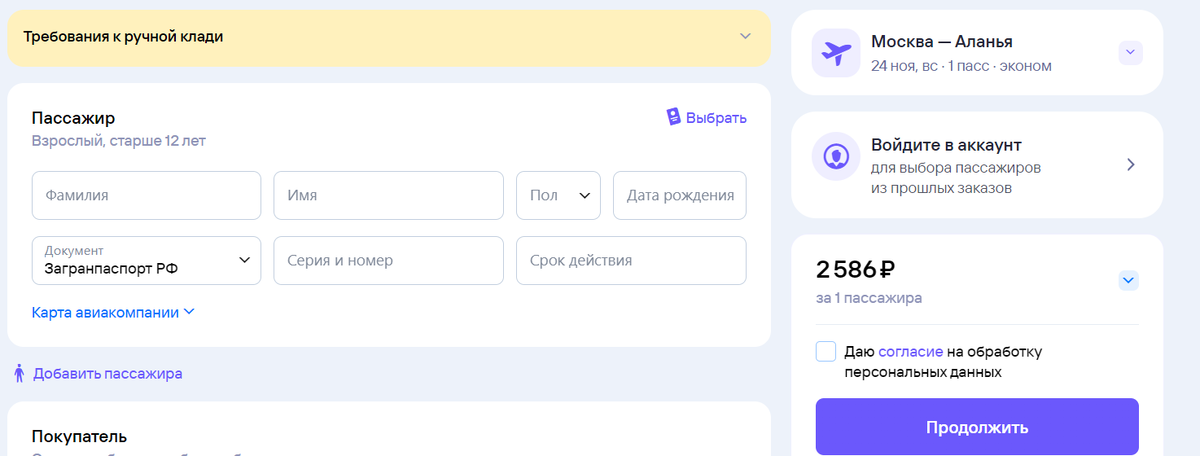Viewport: 1200px width, 456px height.
Task: Open the Пол gender dropdown
Action: [x=558, y=196]
